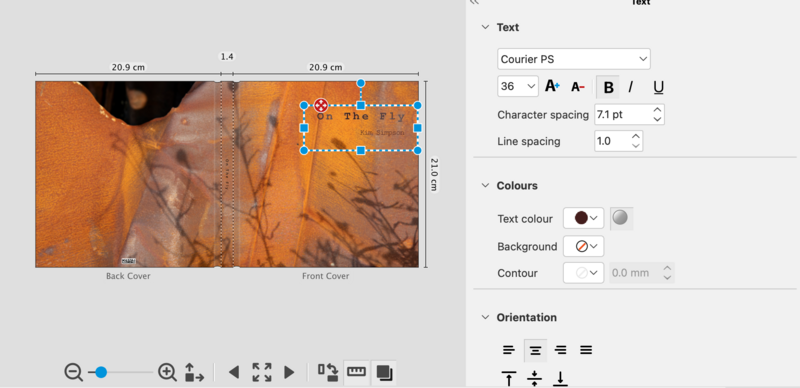Screen dimensions: 800x388
Task: Click the Front Cover label
Action: click(x=326, y=276)
